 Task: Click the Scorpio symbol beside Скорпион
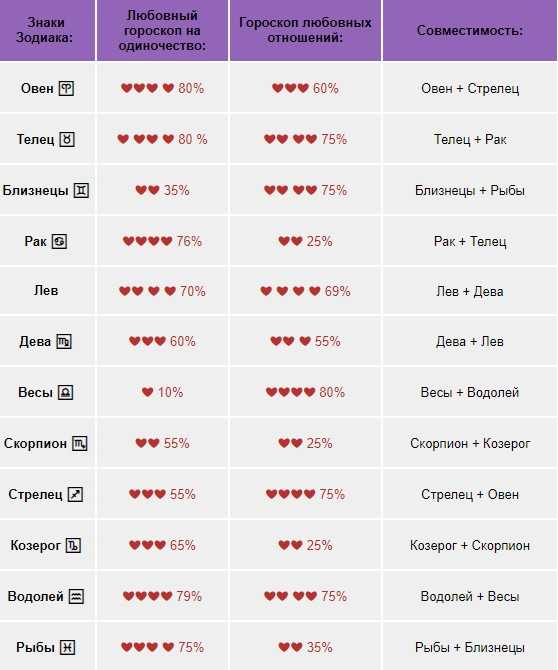[x=80, y=444]
